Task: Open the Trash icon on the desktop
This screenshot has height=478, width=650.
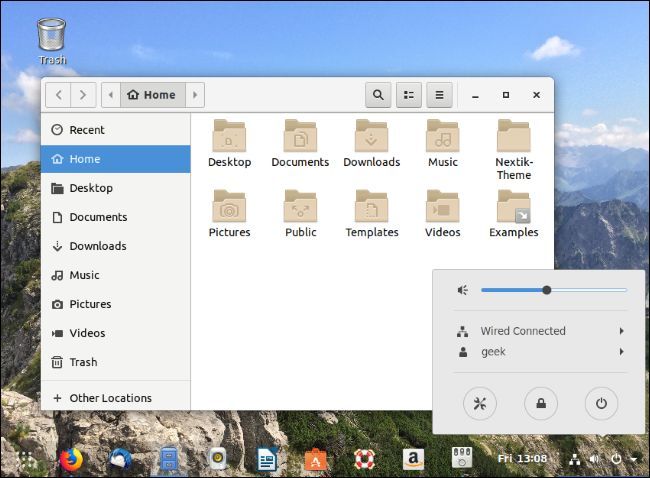Action: pyautogui.click(x=52, y=36)
